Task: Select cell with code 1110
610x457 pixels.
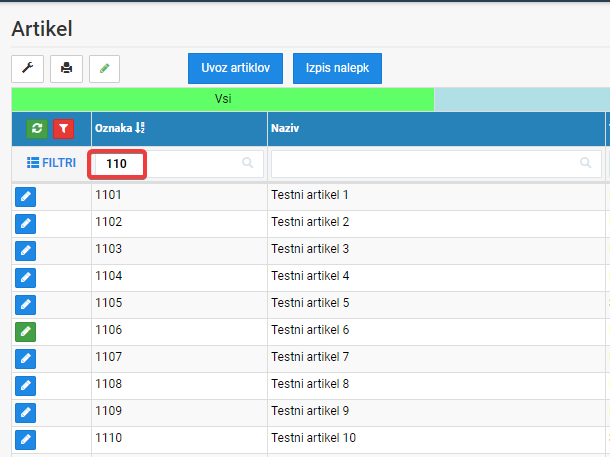Action: (179, 440)
